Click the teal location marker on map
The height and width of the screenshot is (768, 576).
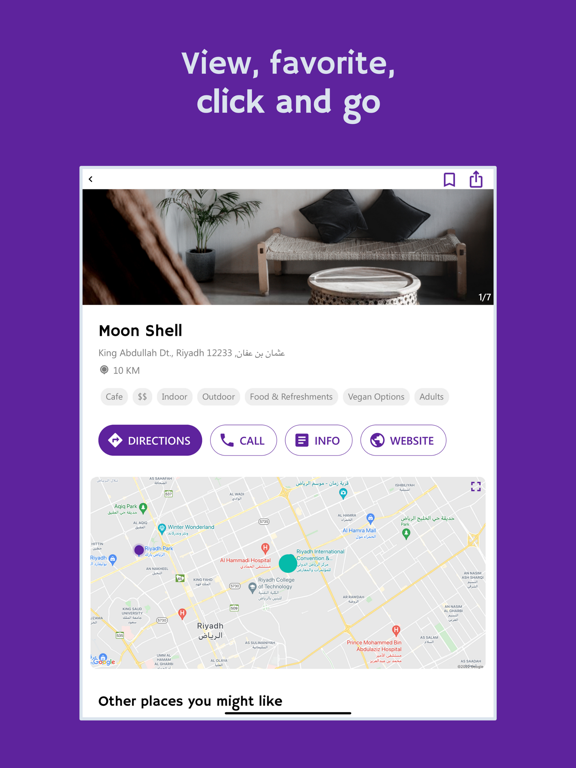[288, 563]
